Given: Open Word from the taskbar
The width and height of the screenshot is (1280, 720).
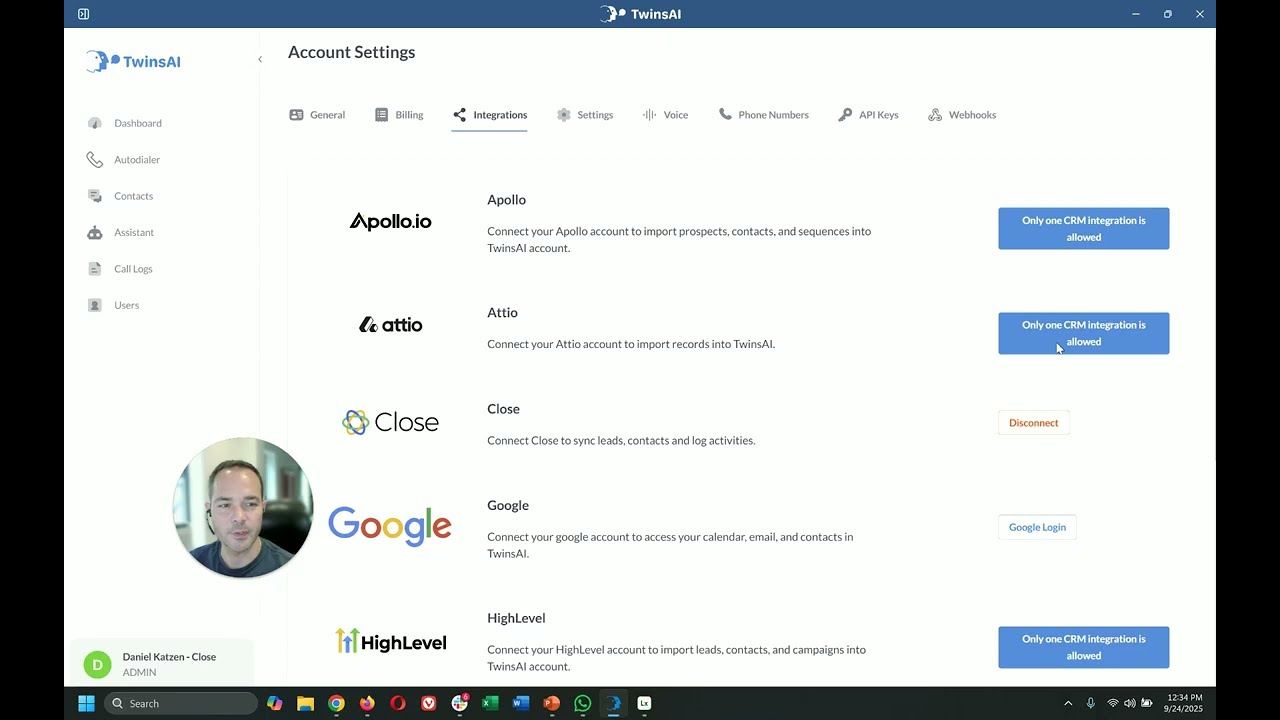Looking at the screenshot, I should pos(521,703).
